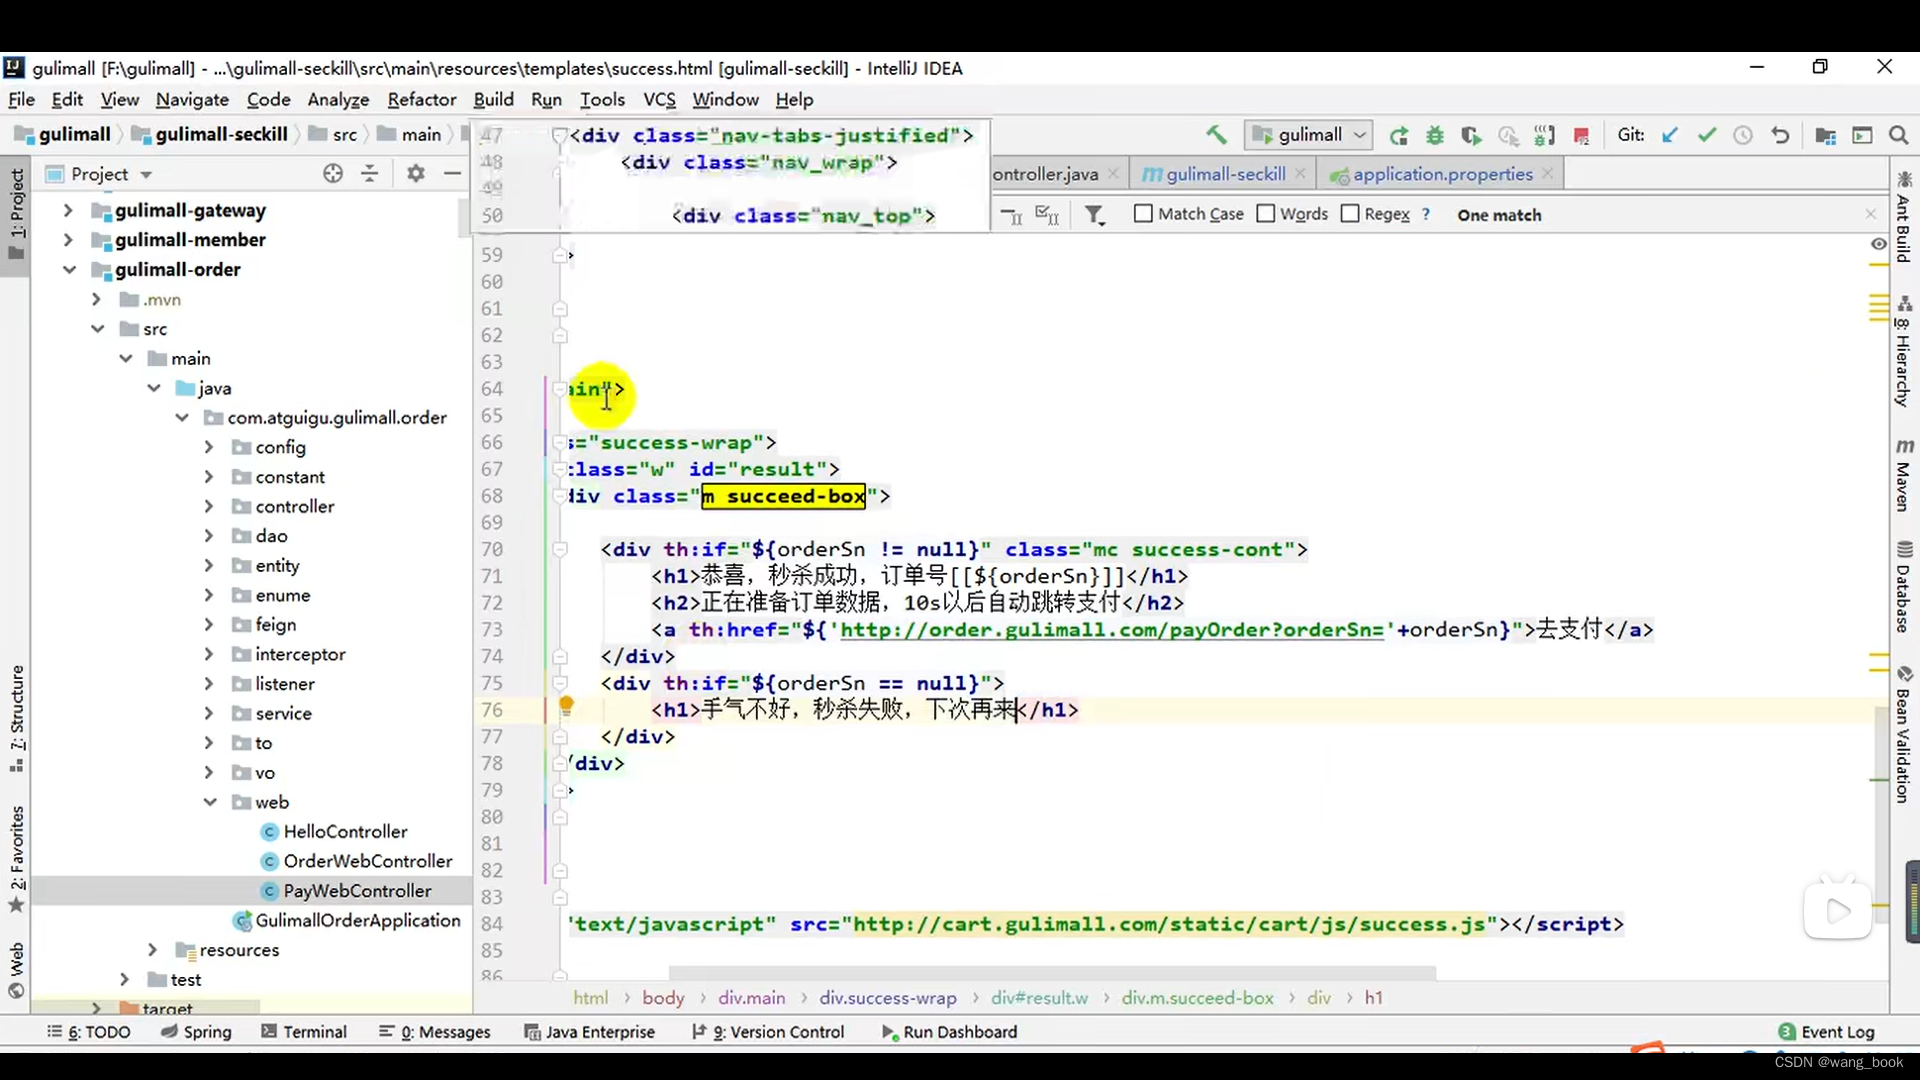Enable the Words checkbox

coord(1265,214)
